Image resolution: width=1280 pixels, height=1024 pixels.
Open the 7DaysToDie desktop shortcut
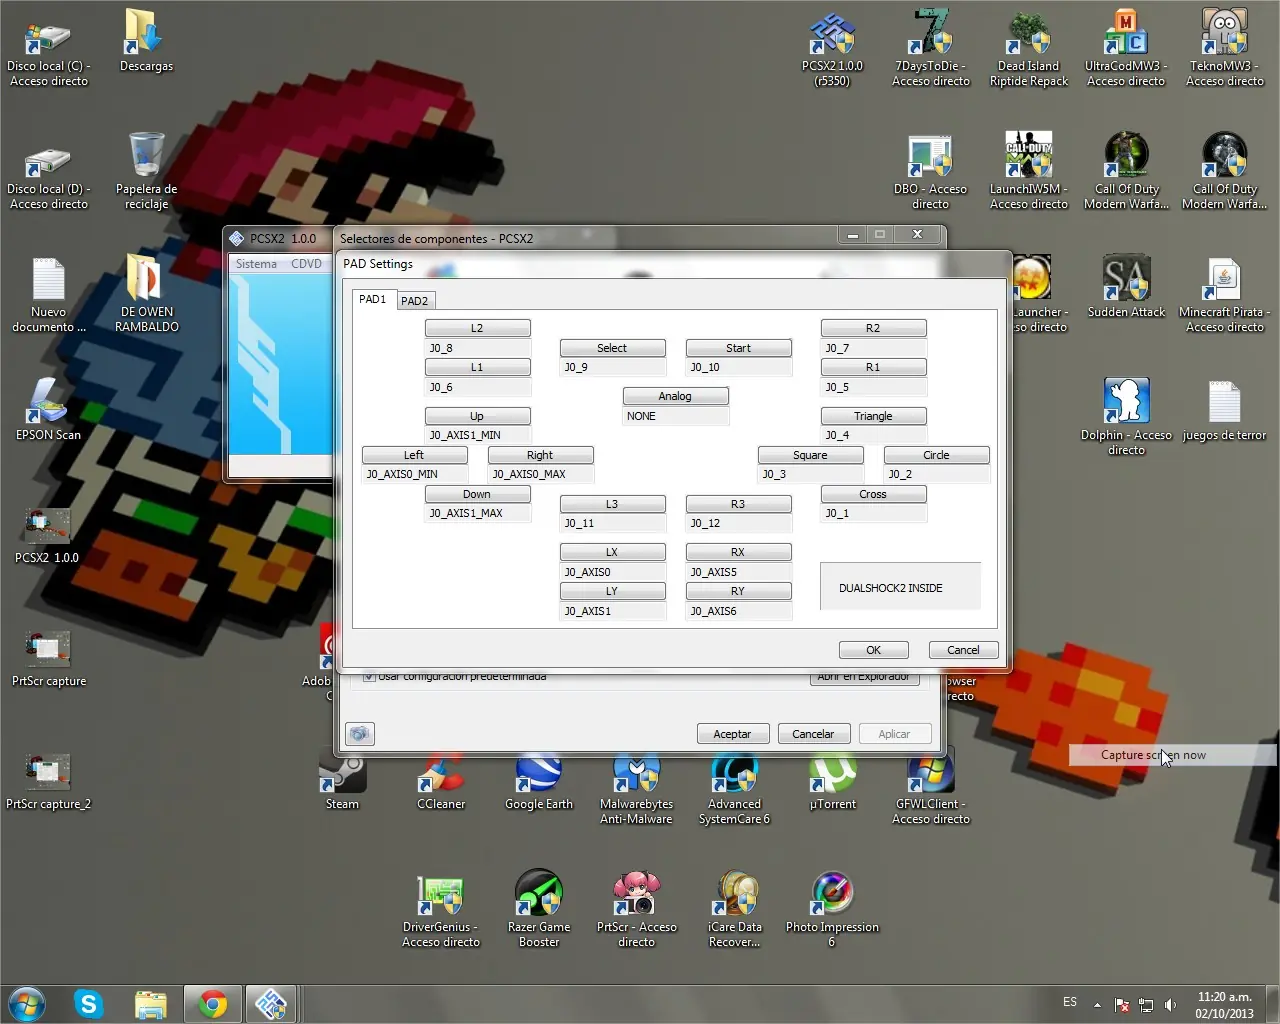(x=931, y=47)
